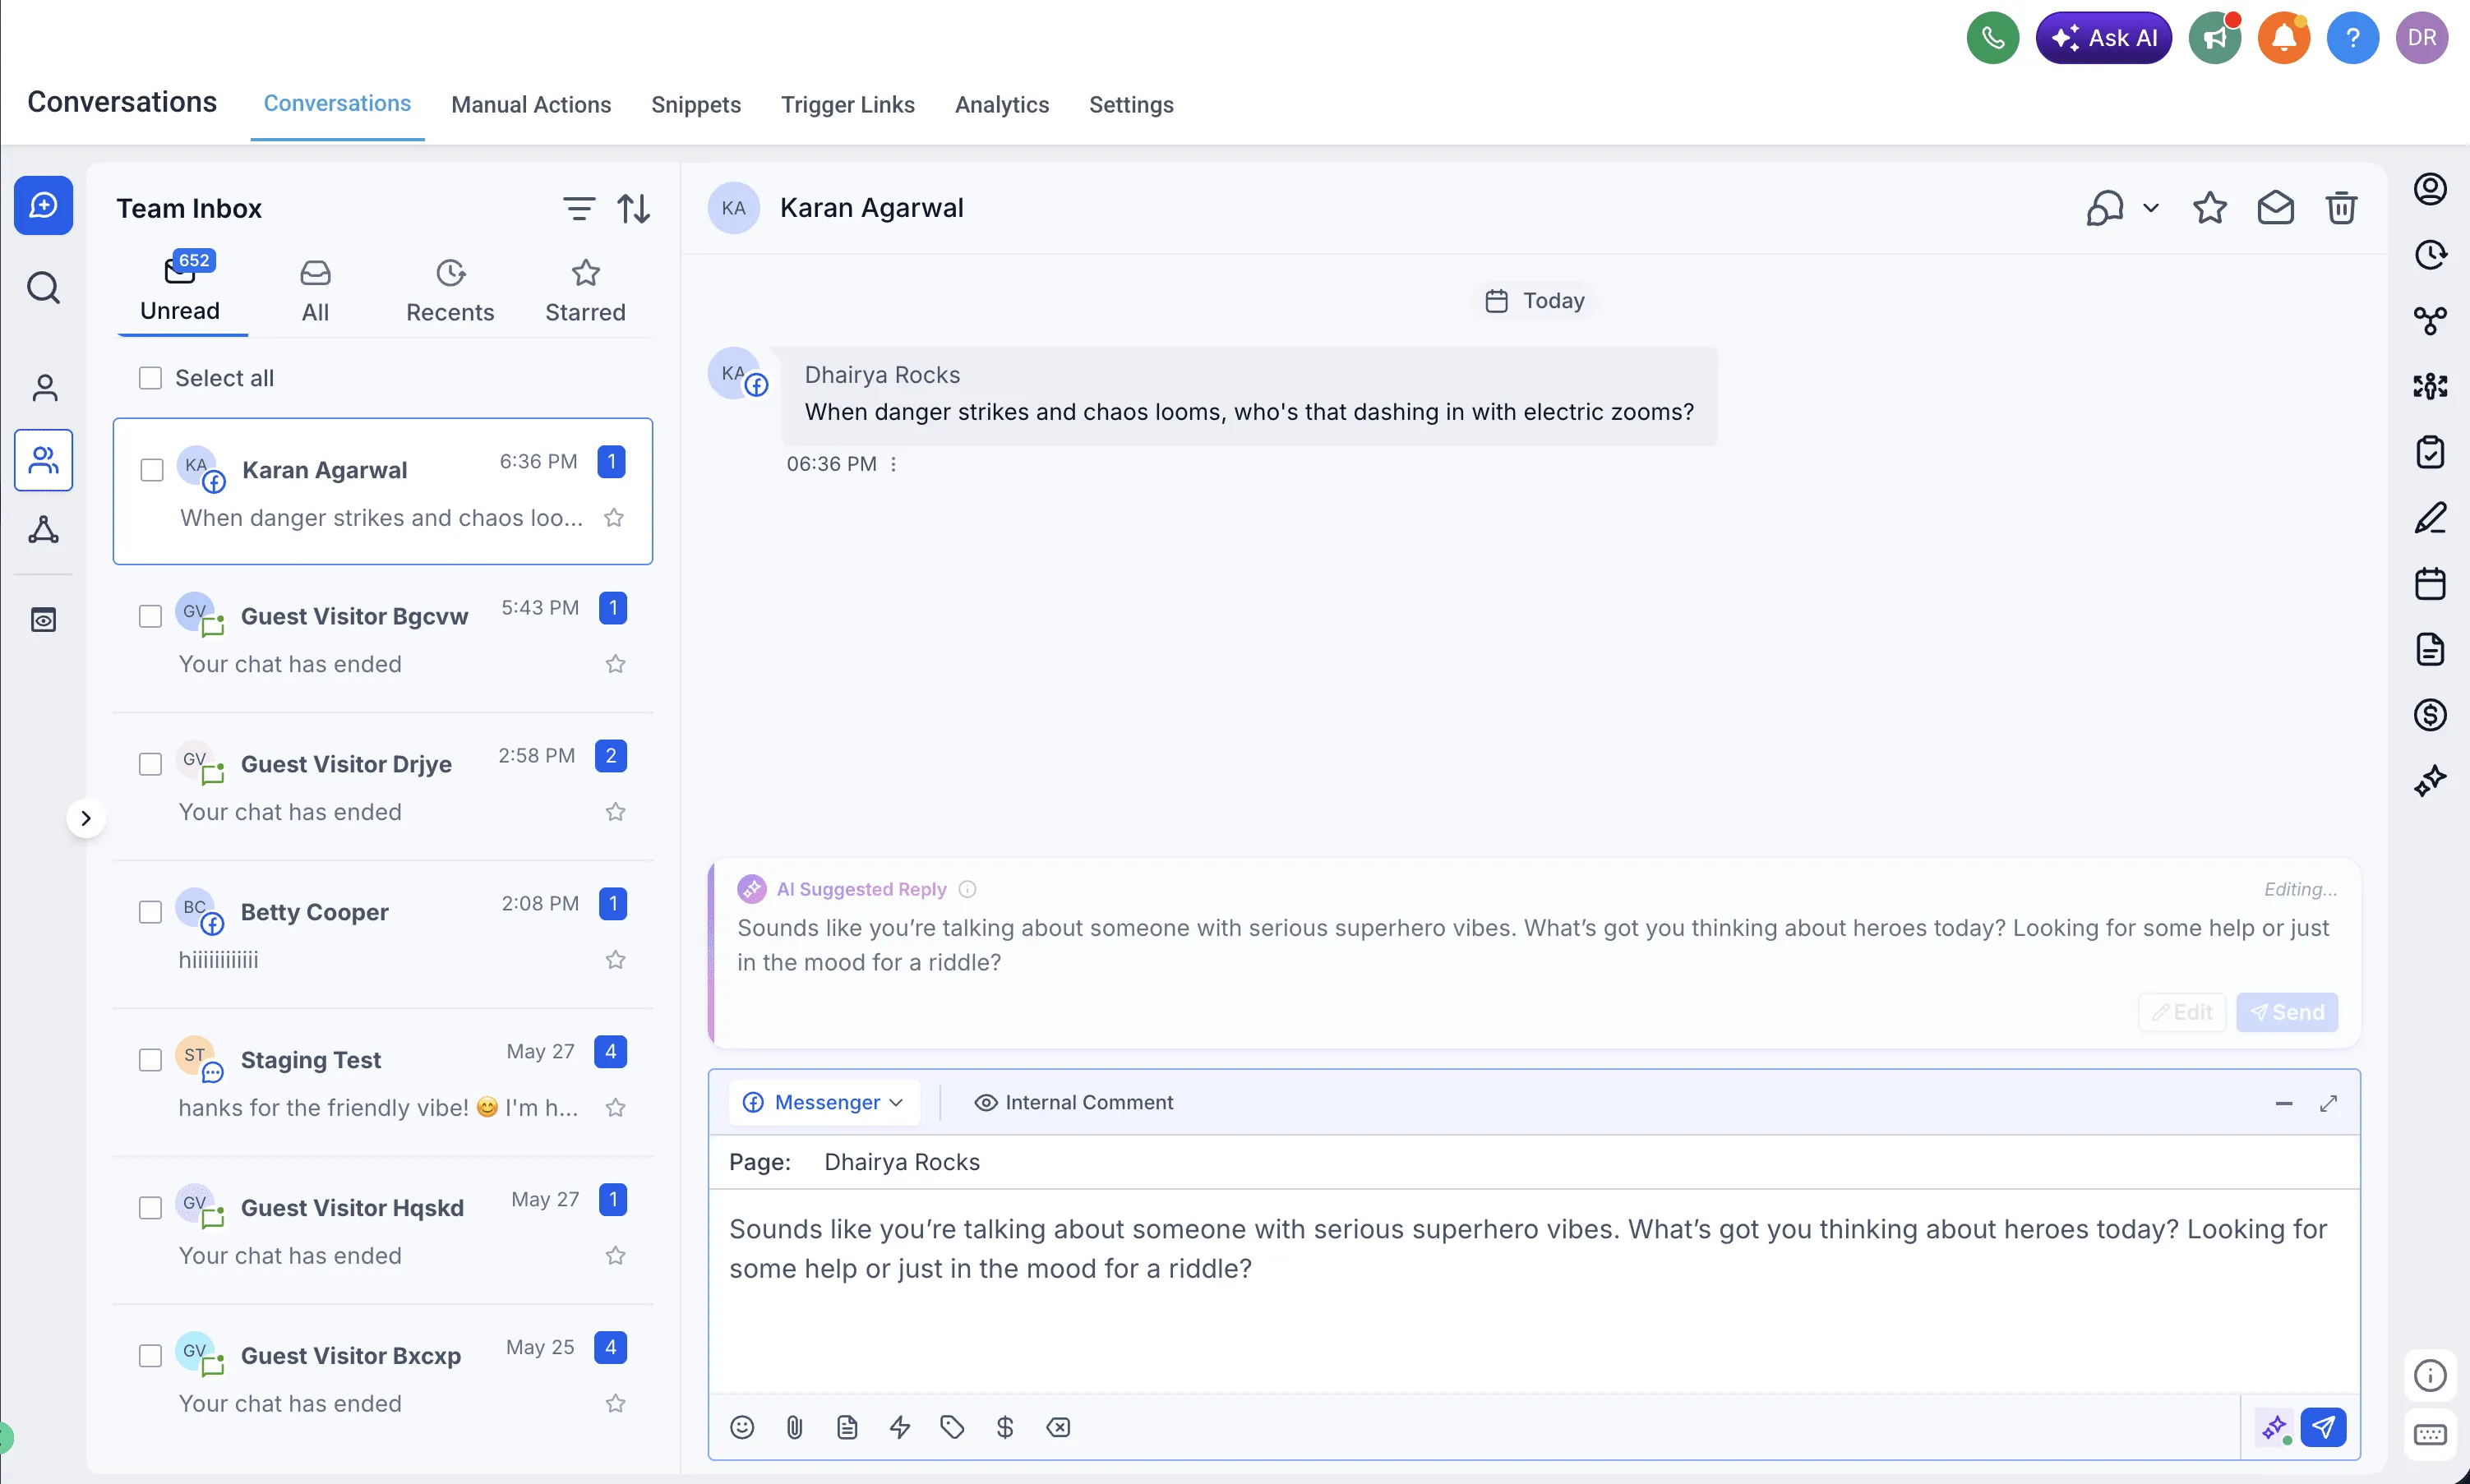
Task: Open the contact details icon in right rail
Action: coord(2430,189)
